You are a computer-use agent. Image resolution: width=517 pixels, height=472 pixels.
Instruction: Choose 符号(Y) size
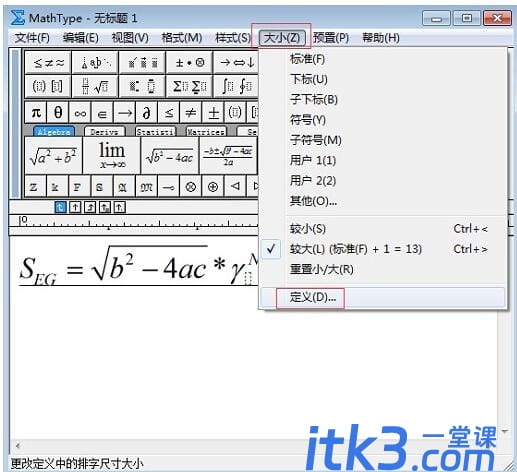click(382, 120)
